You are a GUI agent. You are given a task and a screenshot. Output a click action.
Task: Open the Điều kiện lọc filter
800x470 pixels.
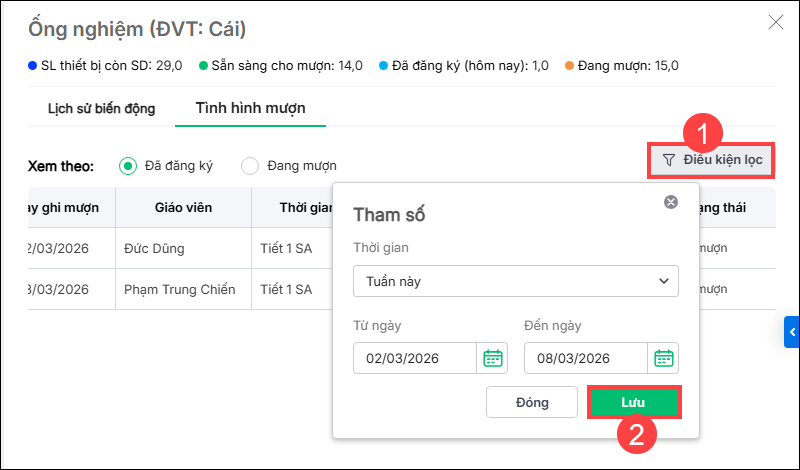tap(713, 159)
